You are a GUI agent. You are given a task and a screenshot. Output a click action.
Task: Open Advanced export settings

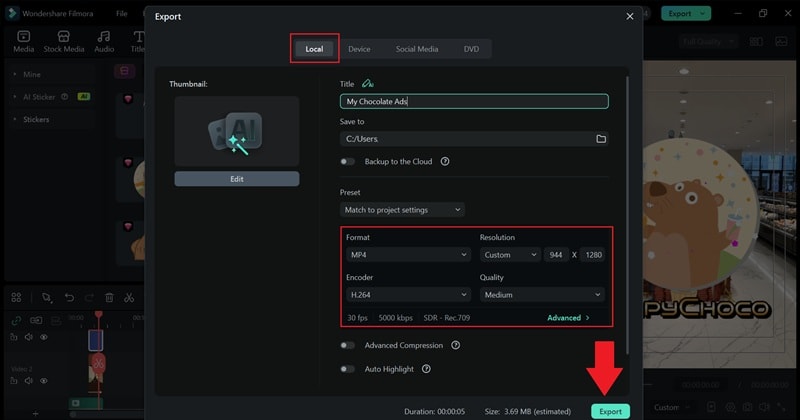click(x=568, y=317)
